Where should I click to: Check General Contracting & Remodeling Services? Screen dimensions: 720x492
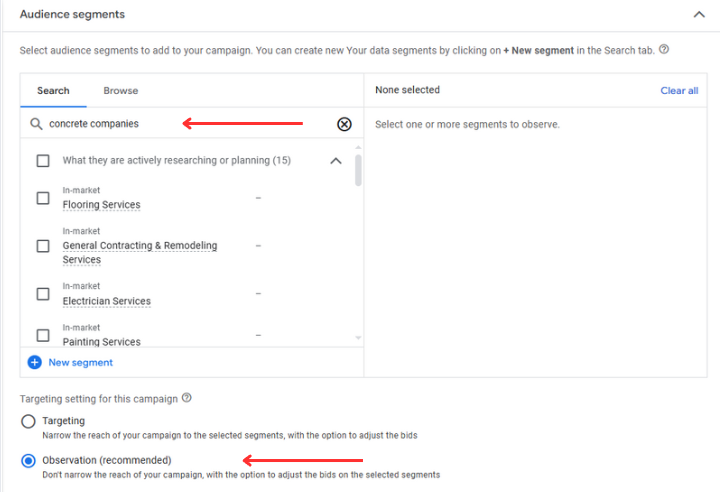click(43, 246)
